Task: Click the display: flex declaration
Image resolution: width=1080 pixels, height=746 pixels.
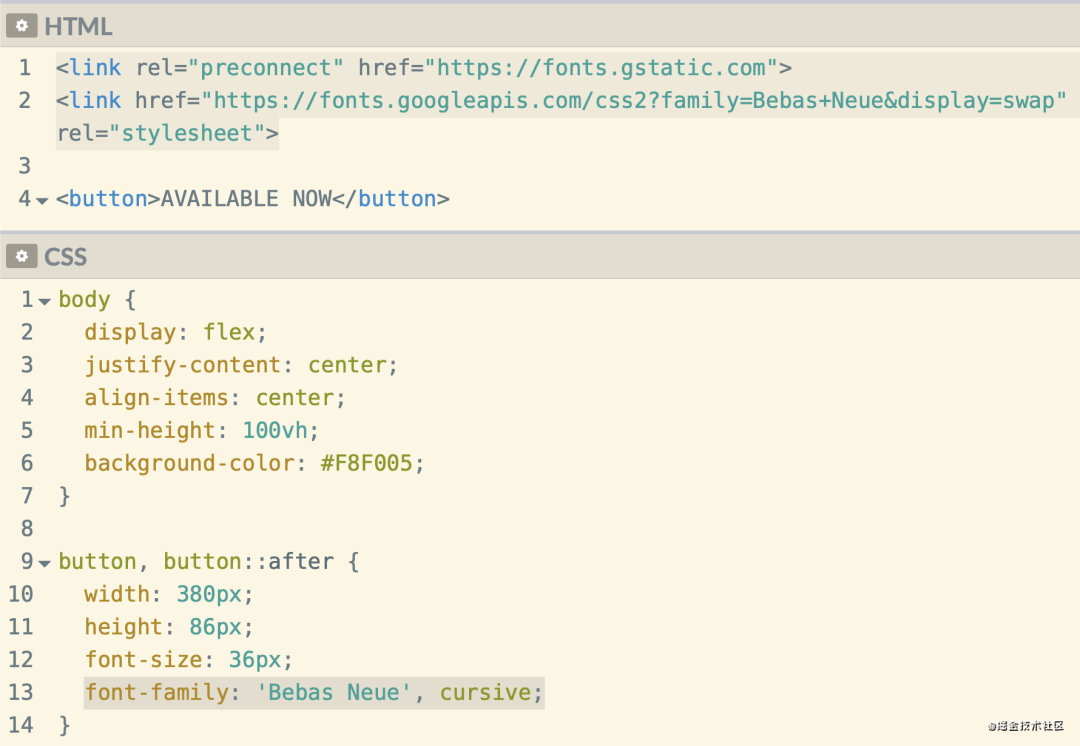Action: [176, 331]
